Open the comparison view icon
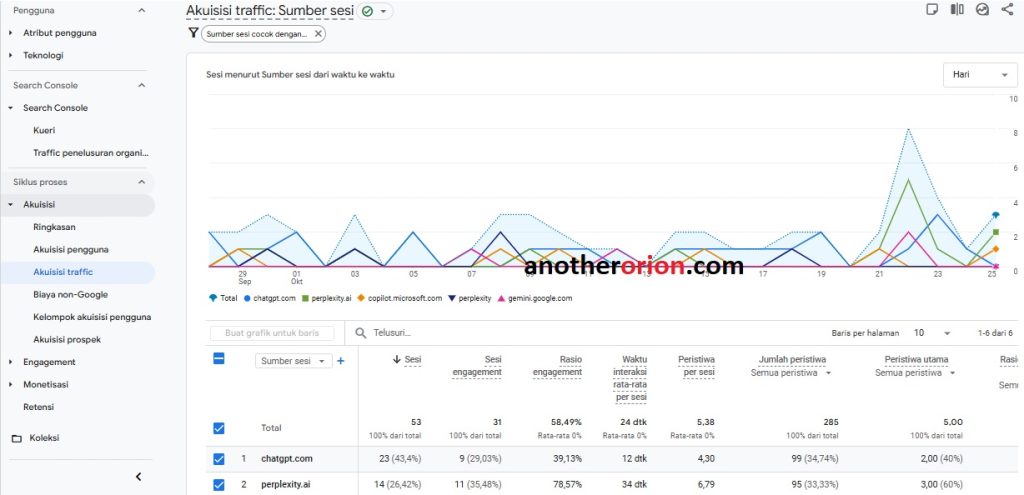This screenshot has height=495, width=1024. 957,10
